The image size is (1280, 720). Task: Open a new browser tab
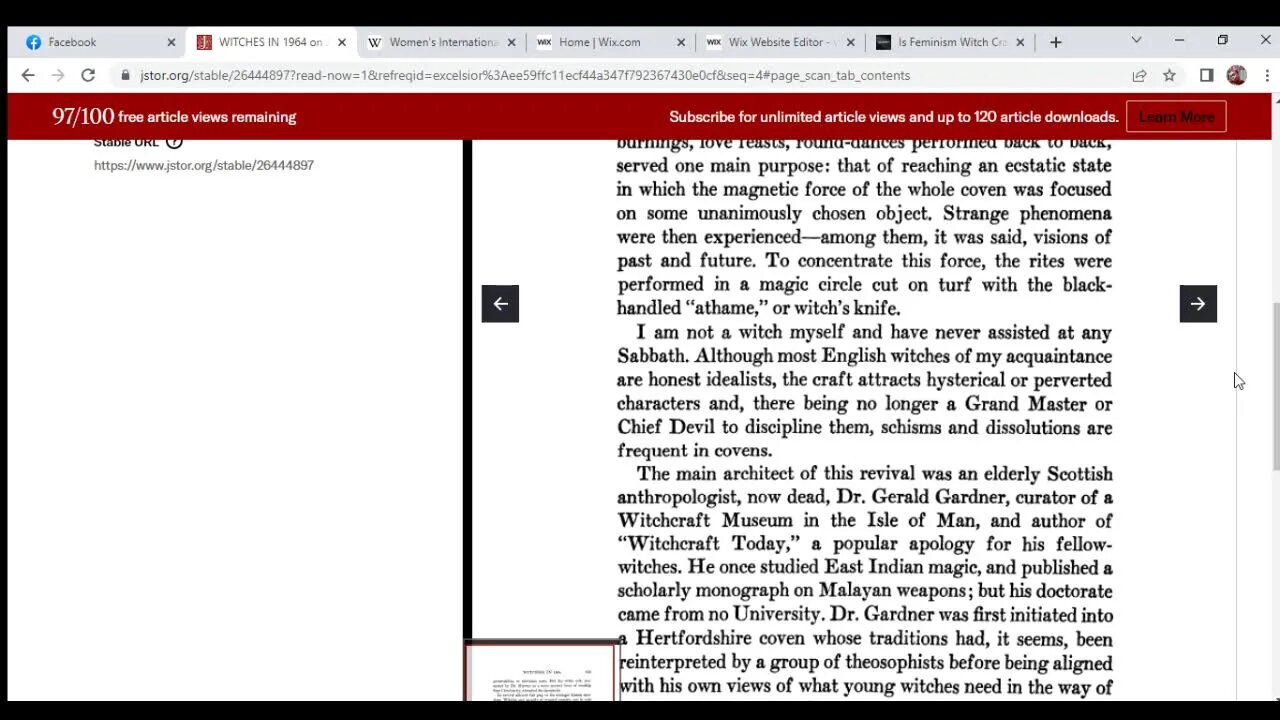click(1055, 42)
